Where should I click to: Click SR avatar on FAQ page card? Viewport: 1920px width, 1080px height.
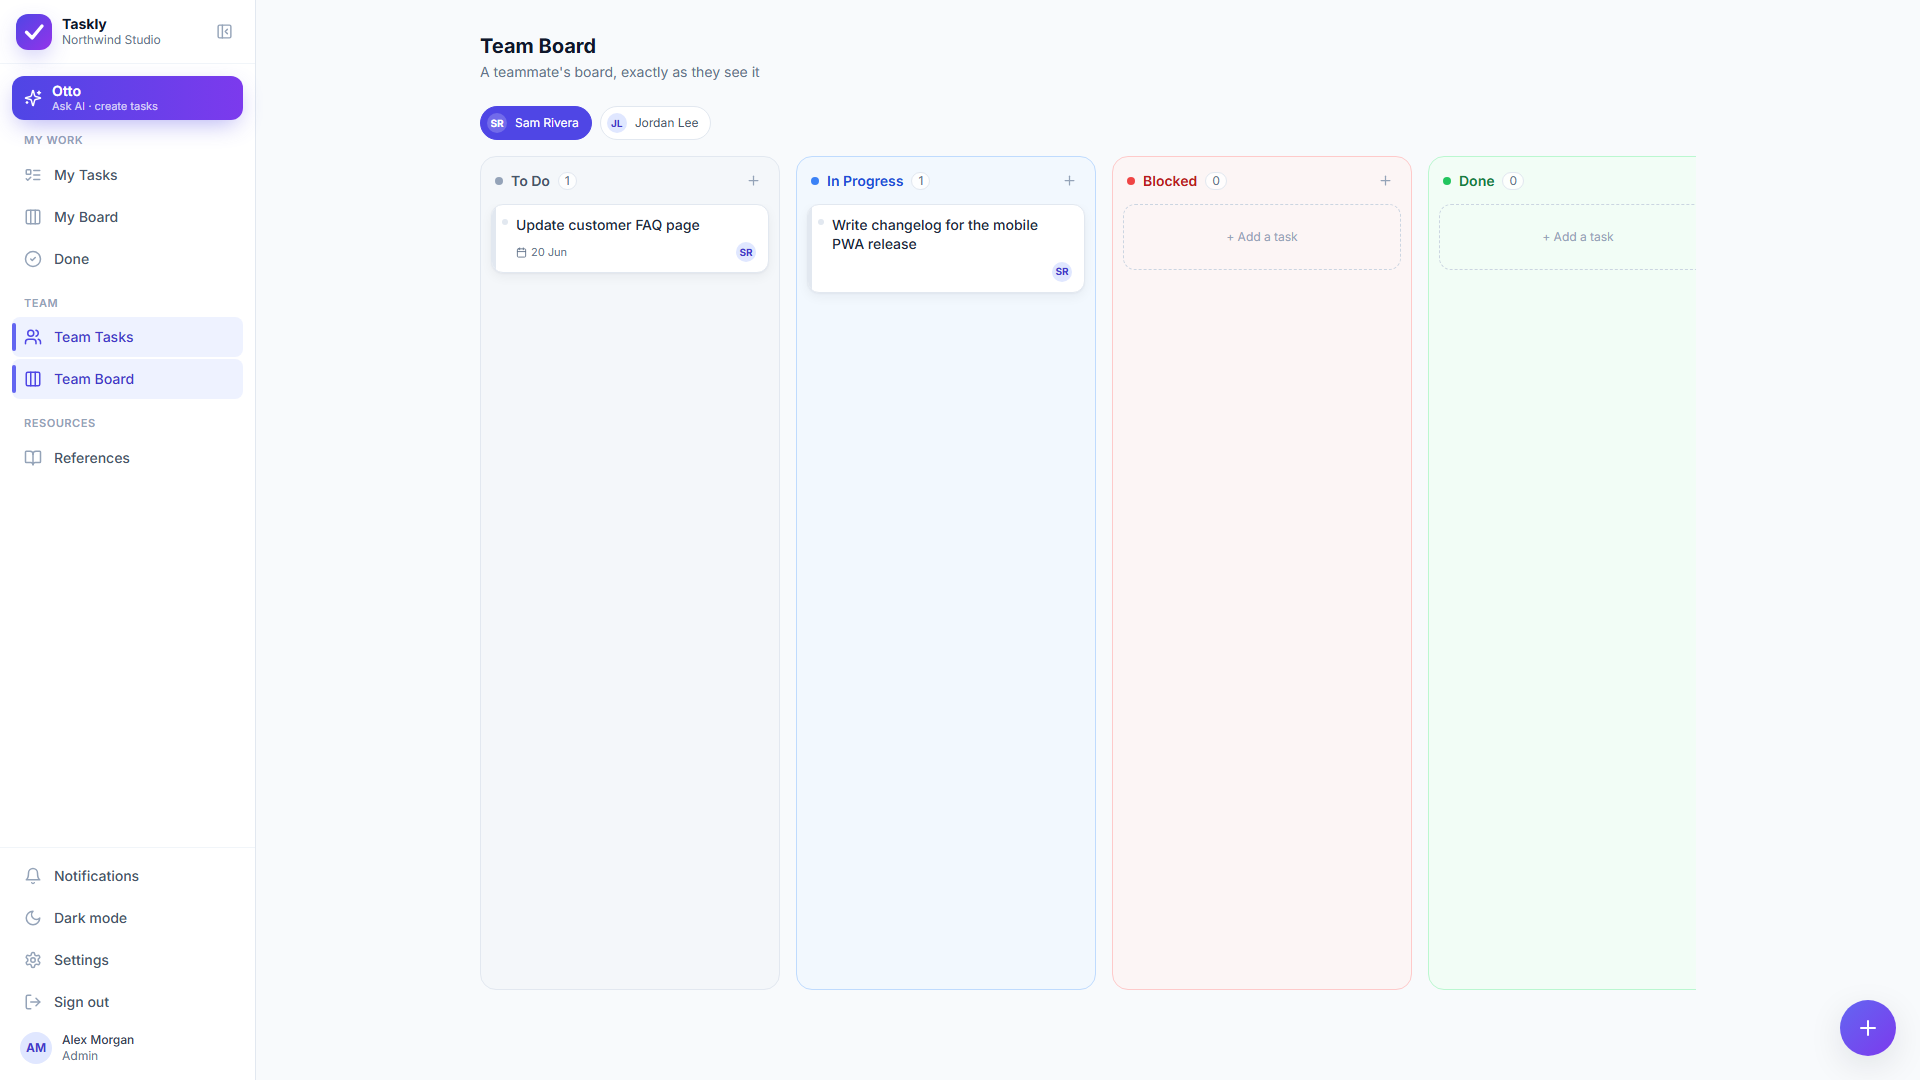[x=746, y=253]
